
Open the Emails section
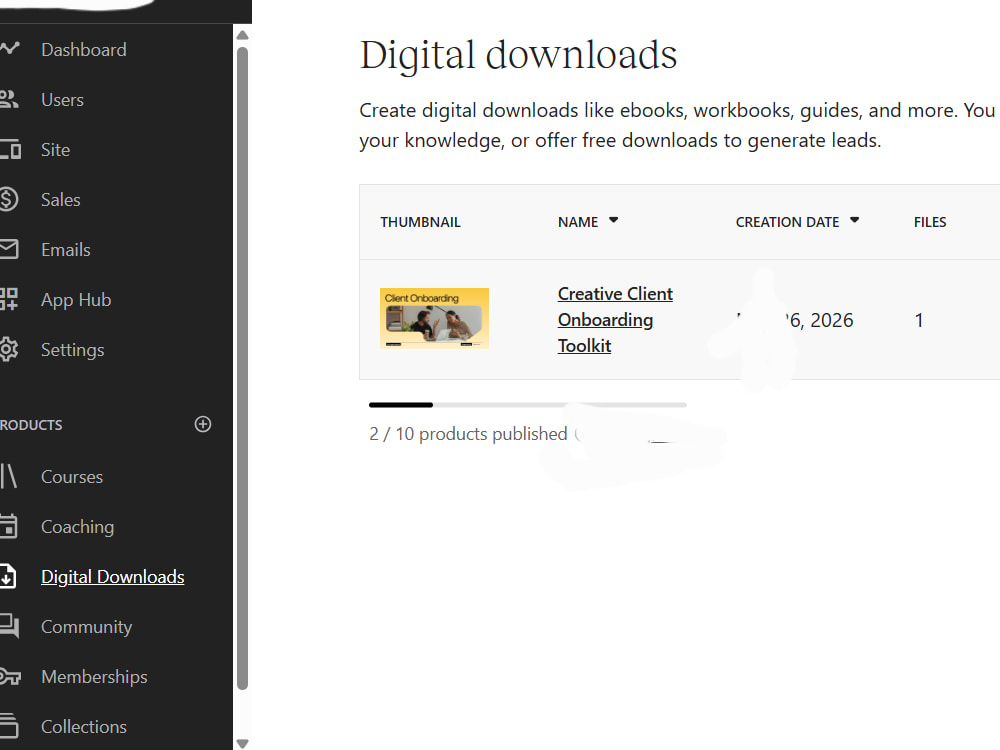66,250
